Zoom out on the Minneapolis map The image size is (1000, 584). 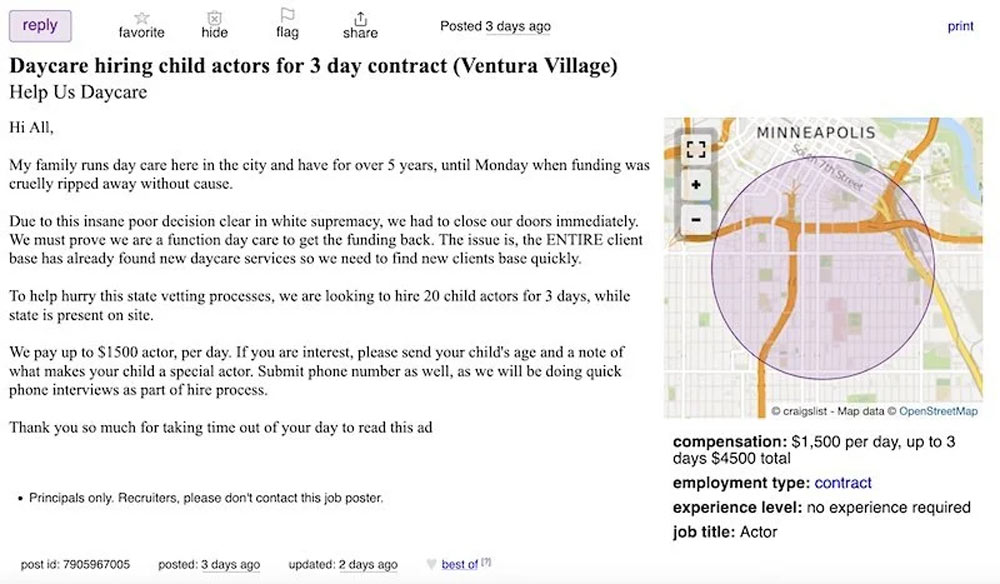click(695, 219)
